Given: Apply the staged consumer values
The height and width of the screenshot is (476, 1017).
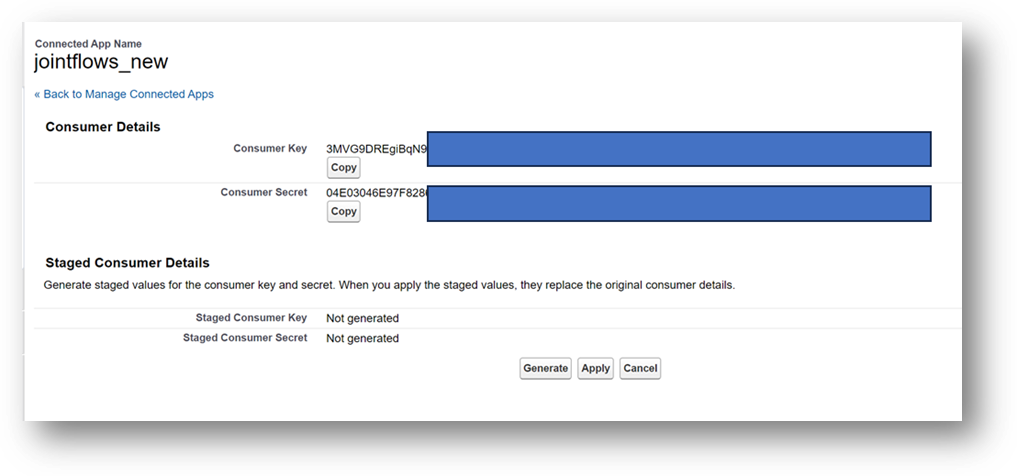Looking at the screenshot, I should click(595, 368).
